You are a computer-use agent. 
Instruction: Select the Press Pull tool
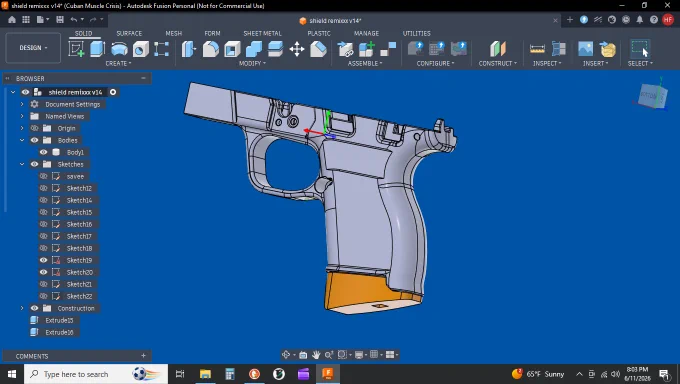pyautogui.click(x=189, y=49)
